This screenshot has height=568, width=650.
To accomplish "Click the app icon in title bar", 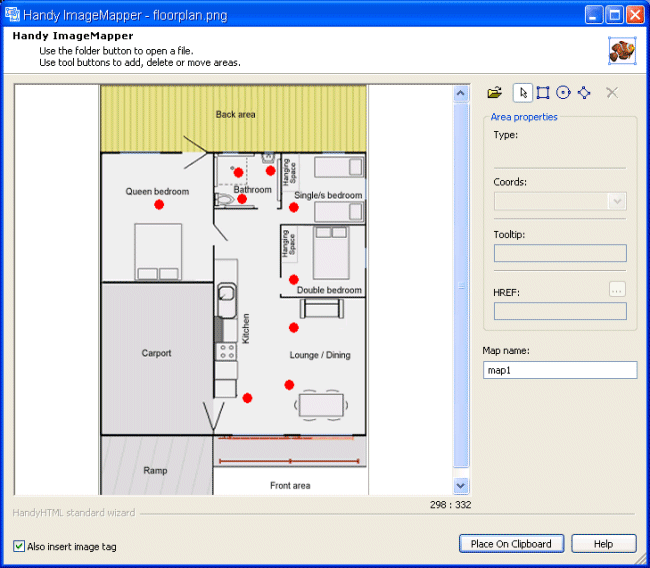I will pos(12,15).
